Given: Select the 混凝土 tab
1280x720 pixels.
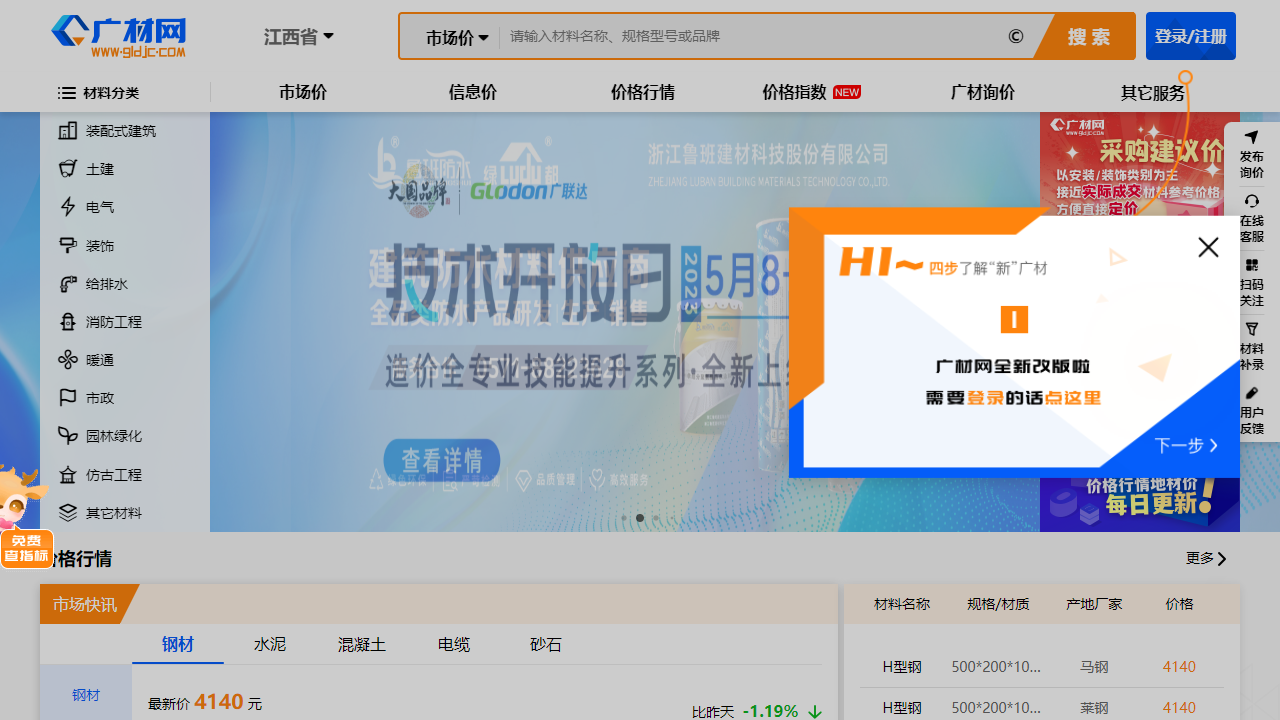Looking at the screenshot, I should click(x=362, y=645).
